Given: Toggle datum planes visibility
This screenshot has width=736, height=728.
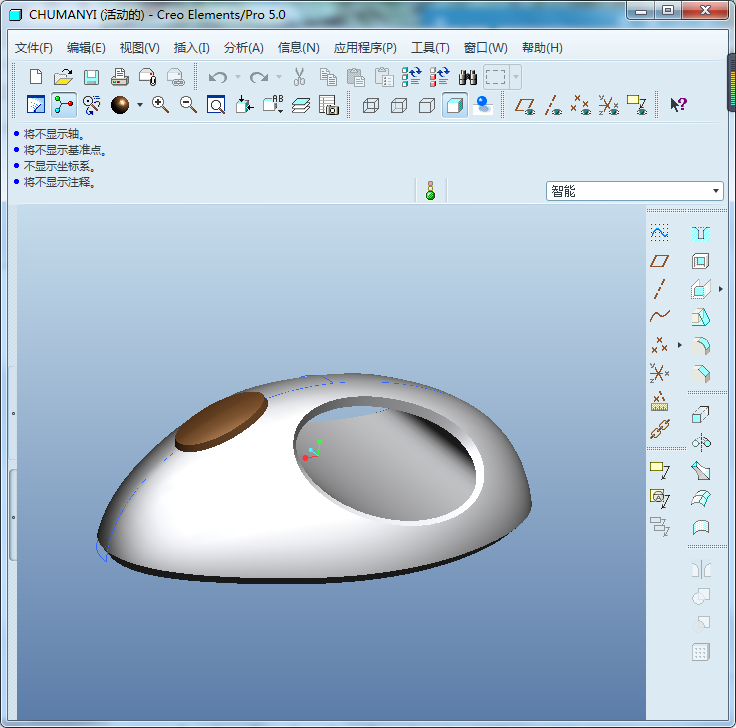Looking at the screenshot, I should [525, 105].
